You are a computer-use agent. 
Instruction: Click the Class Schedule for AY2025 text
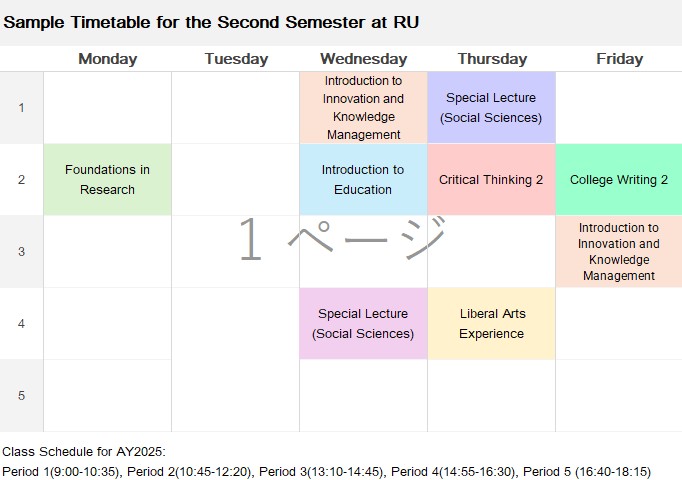(84, 452)
